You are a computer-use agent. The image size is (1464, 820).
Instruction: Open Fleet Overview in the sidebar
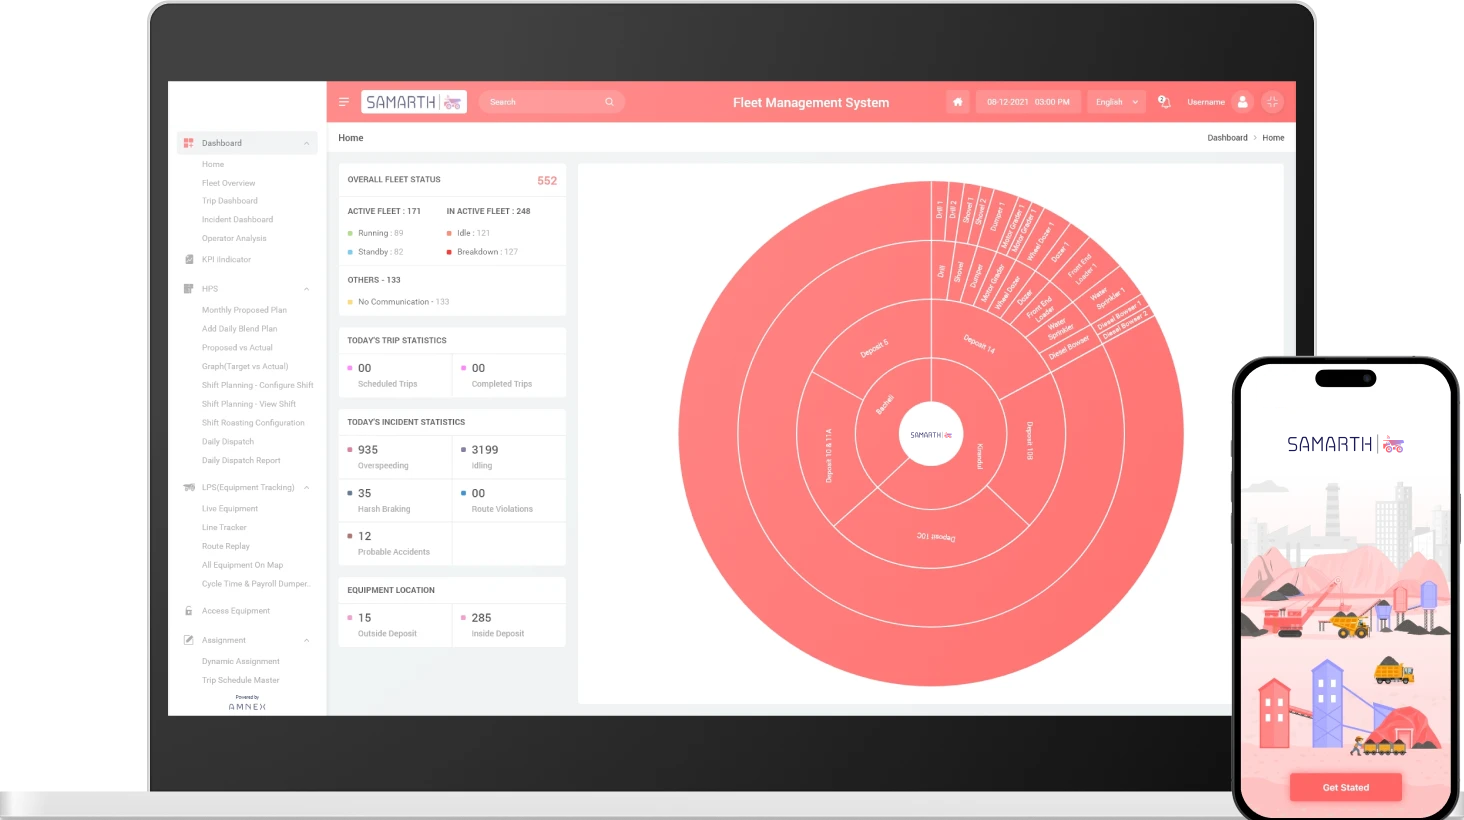click(x=228, y=183)
